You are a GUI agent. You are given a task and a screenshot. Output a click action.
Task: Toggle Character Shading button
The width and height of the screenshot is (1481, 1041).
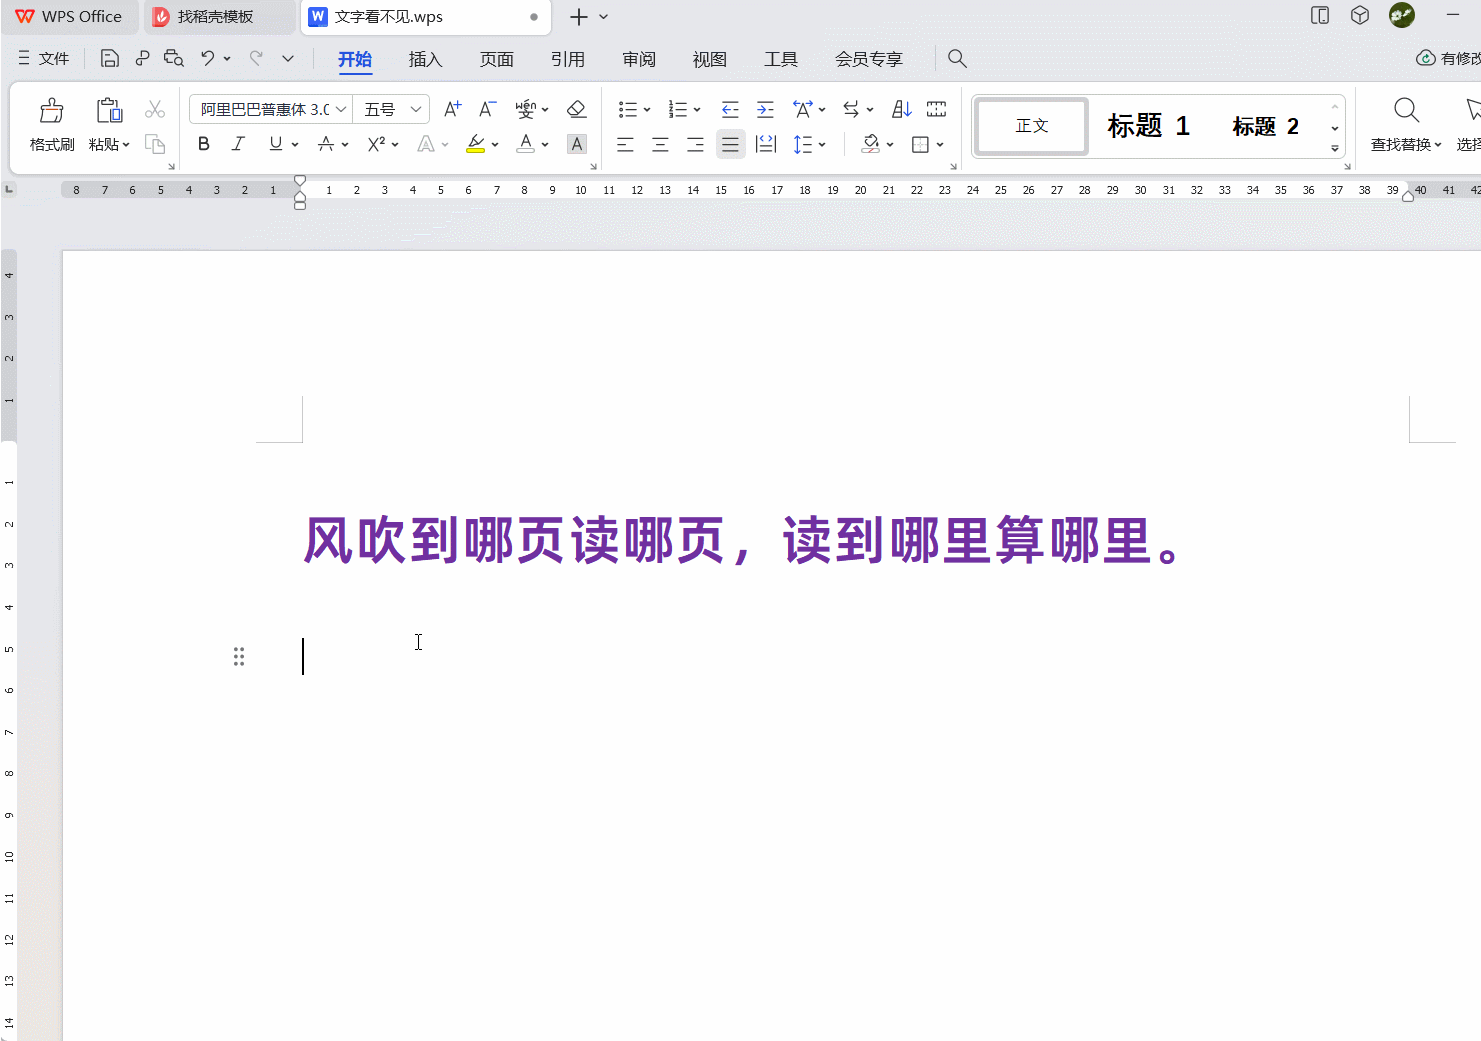tap(577, 144)
